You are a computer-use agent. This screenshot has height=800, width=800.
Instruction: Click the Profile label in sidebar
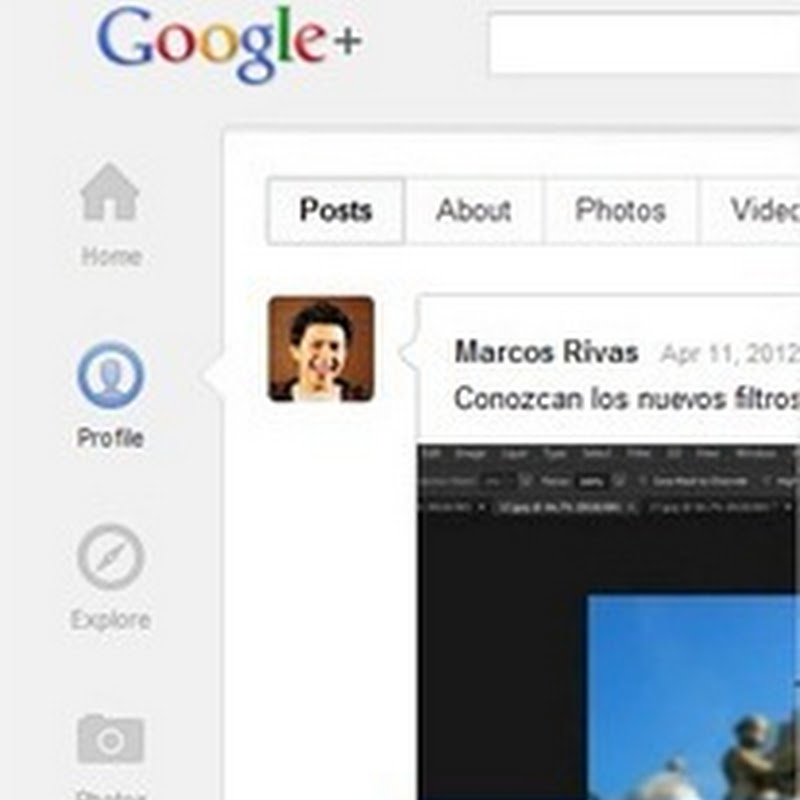[x=110, y=438]
